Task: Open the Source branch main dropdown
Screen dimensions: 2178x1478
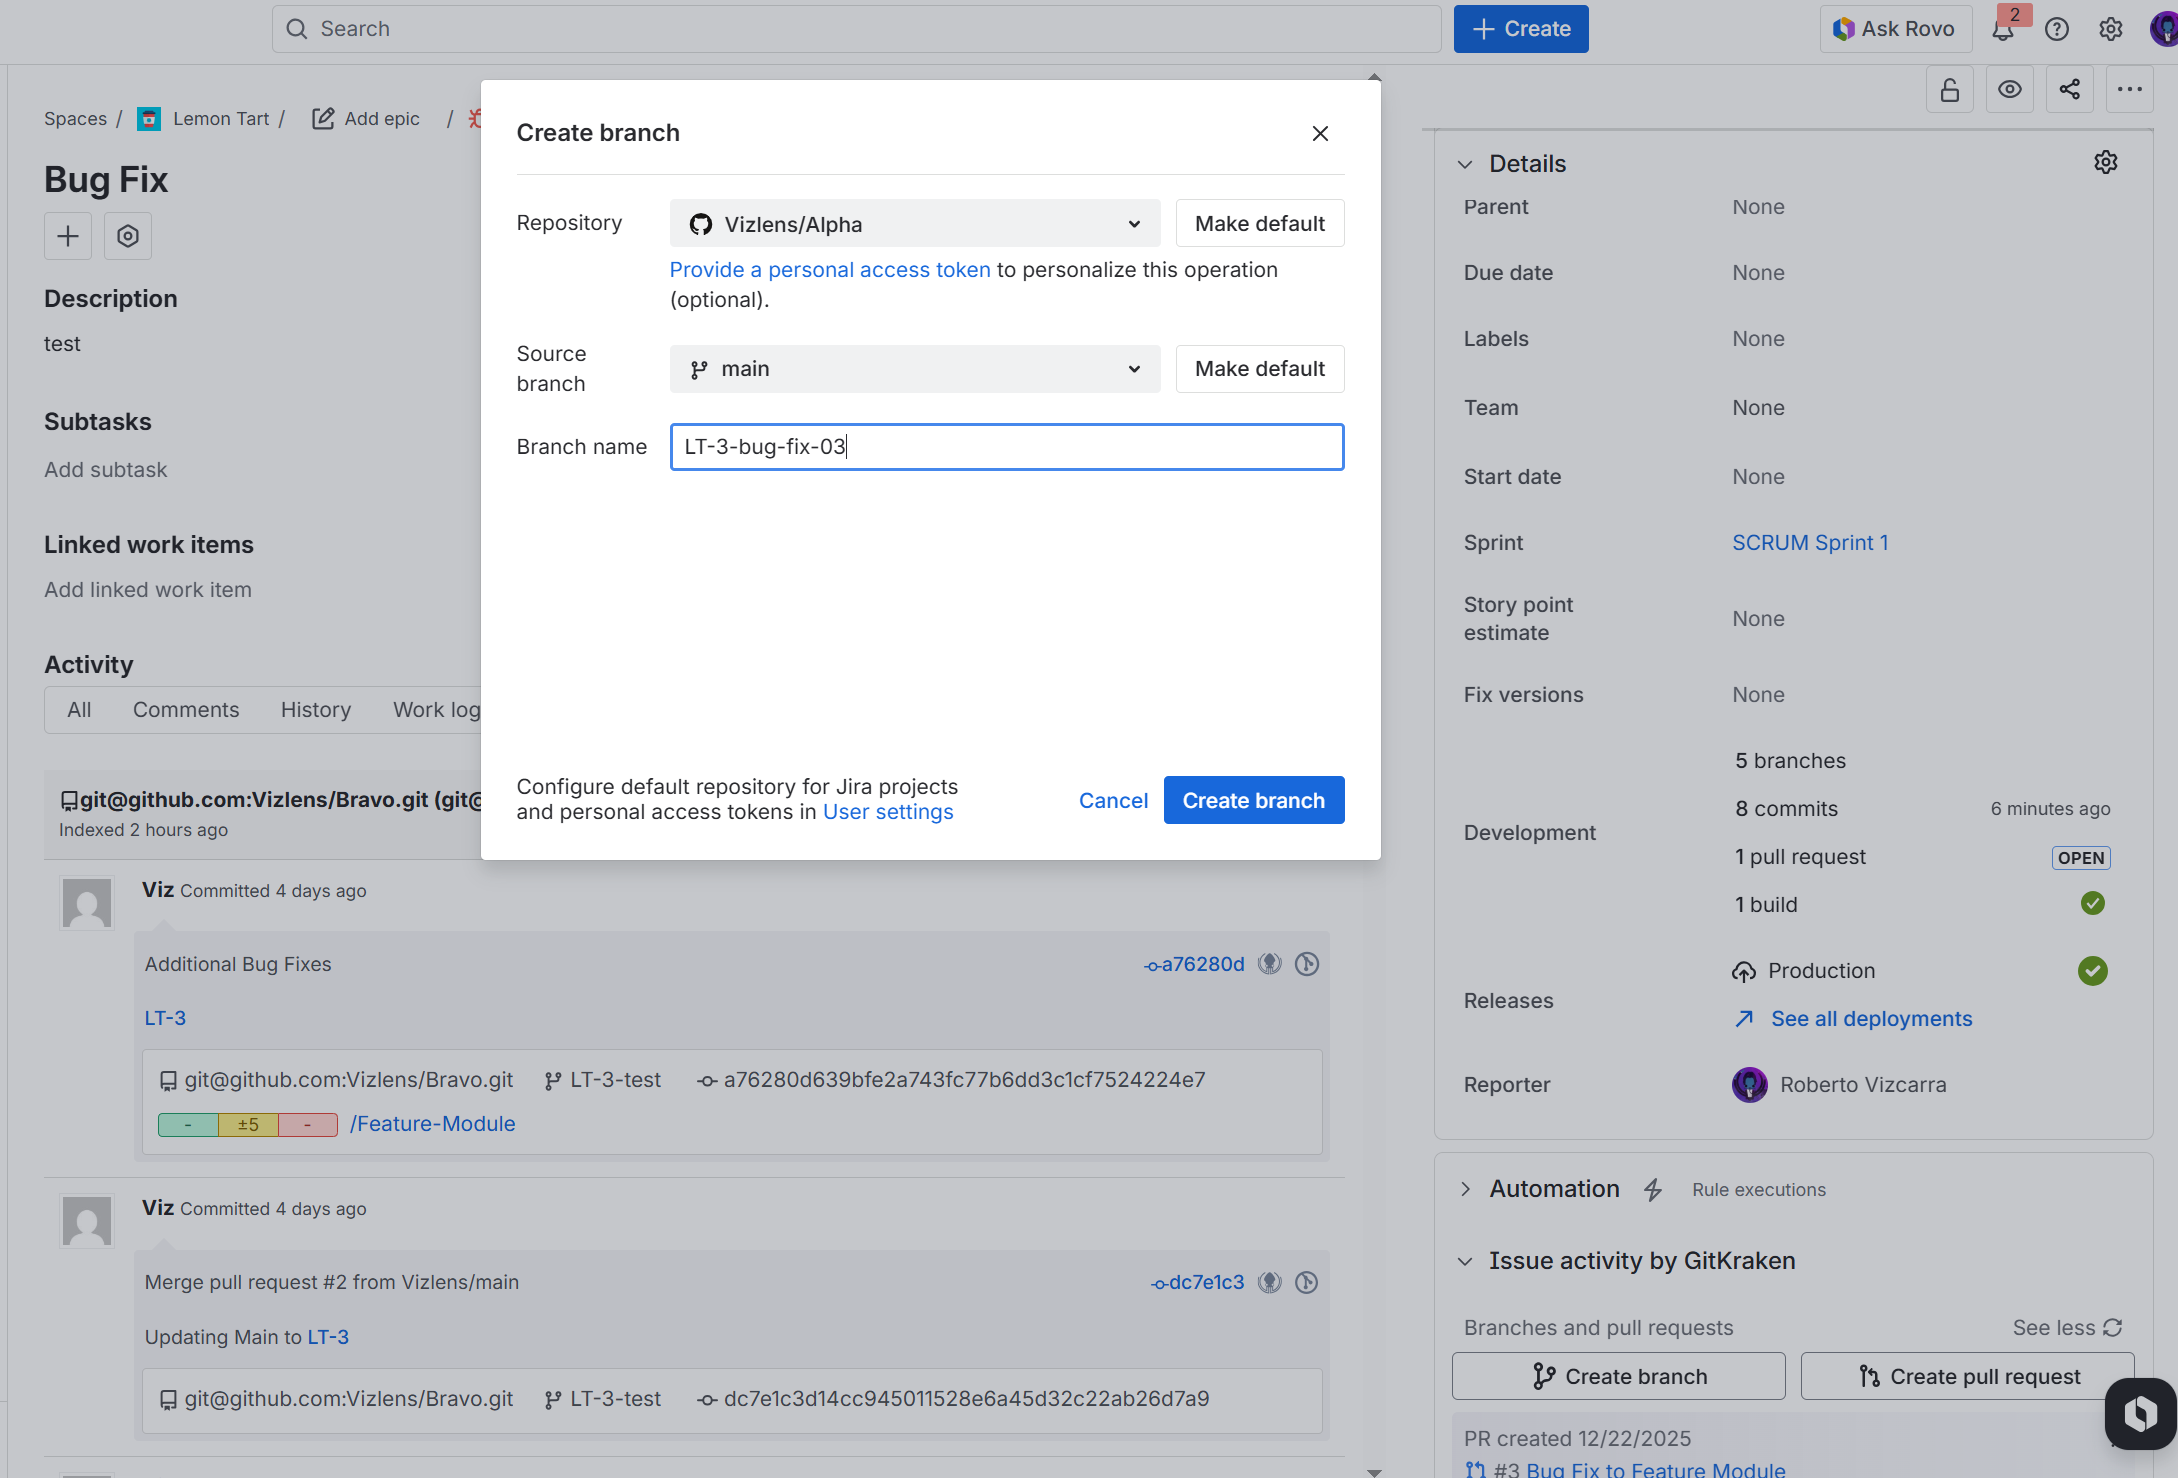Action: (x=914, y=369)
